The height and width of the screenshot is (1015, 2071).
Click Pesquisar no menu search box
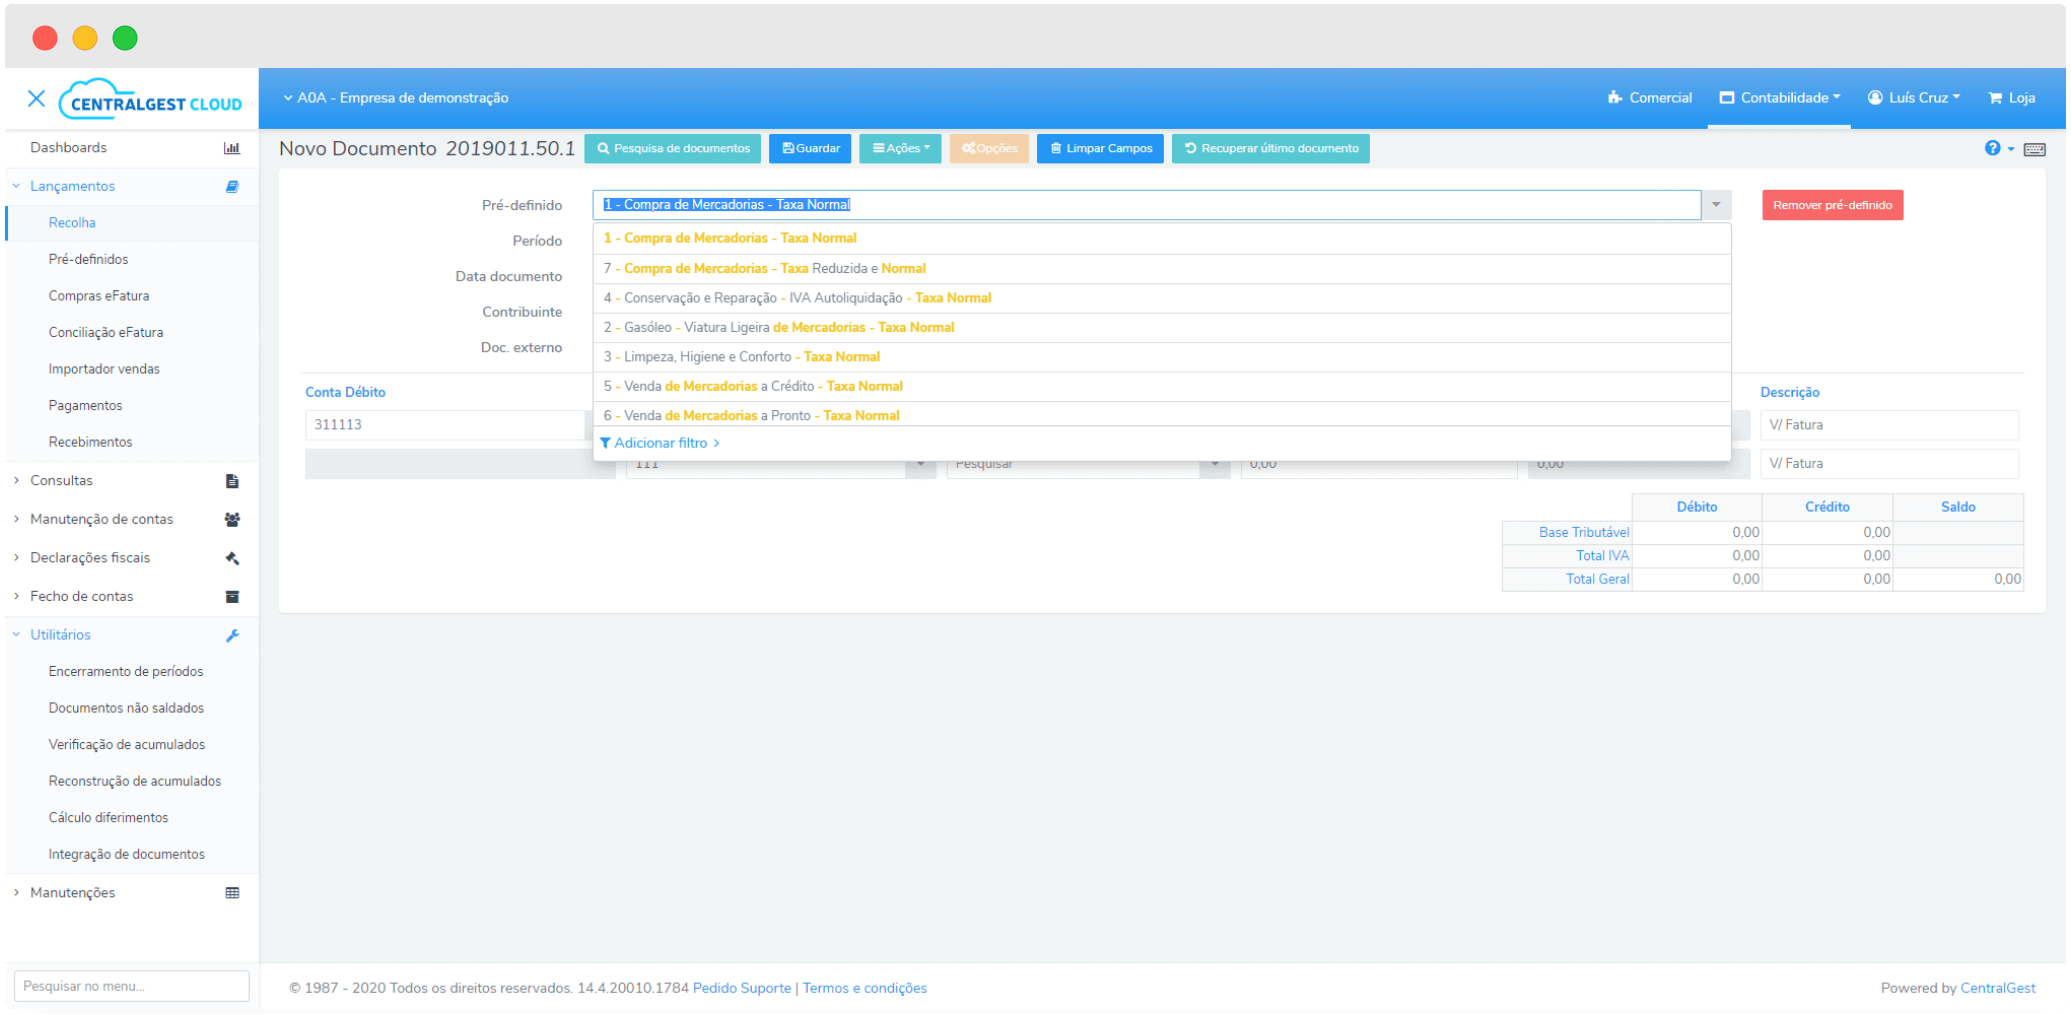(132, 986)
